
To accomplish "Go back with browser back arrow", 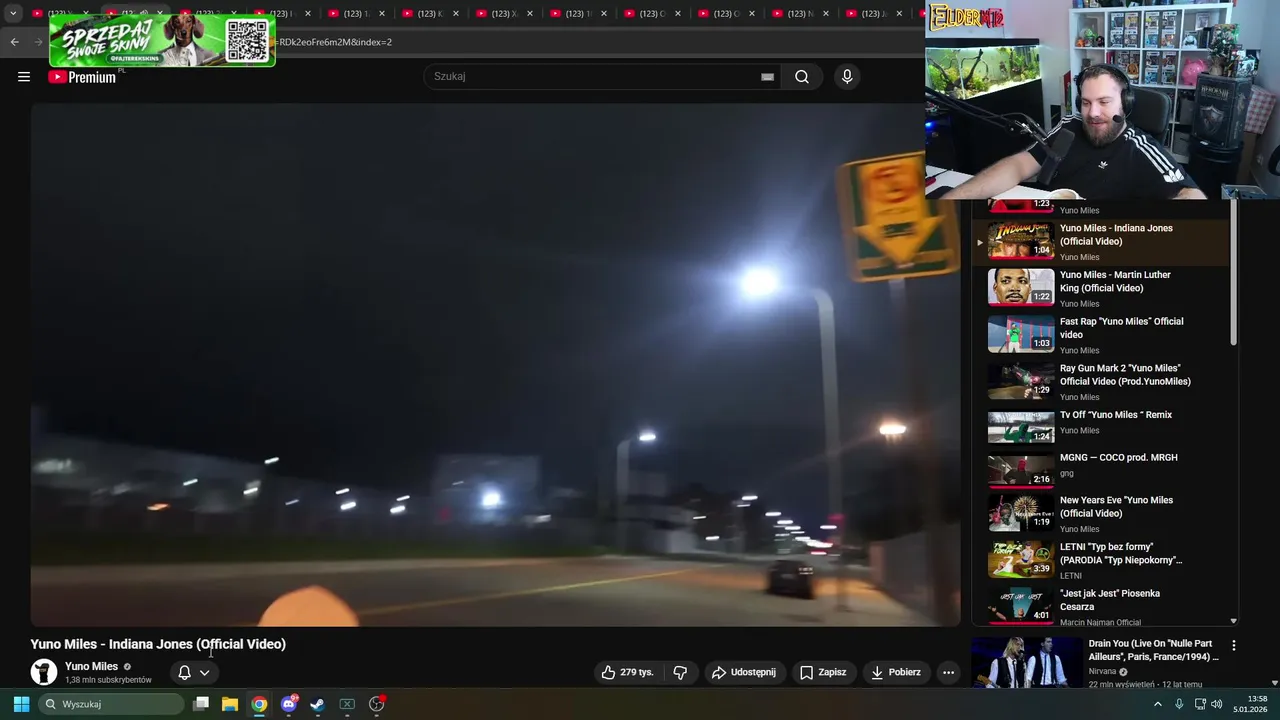I will (x=14, y=42).
